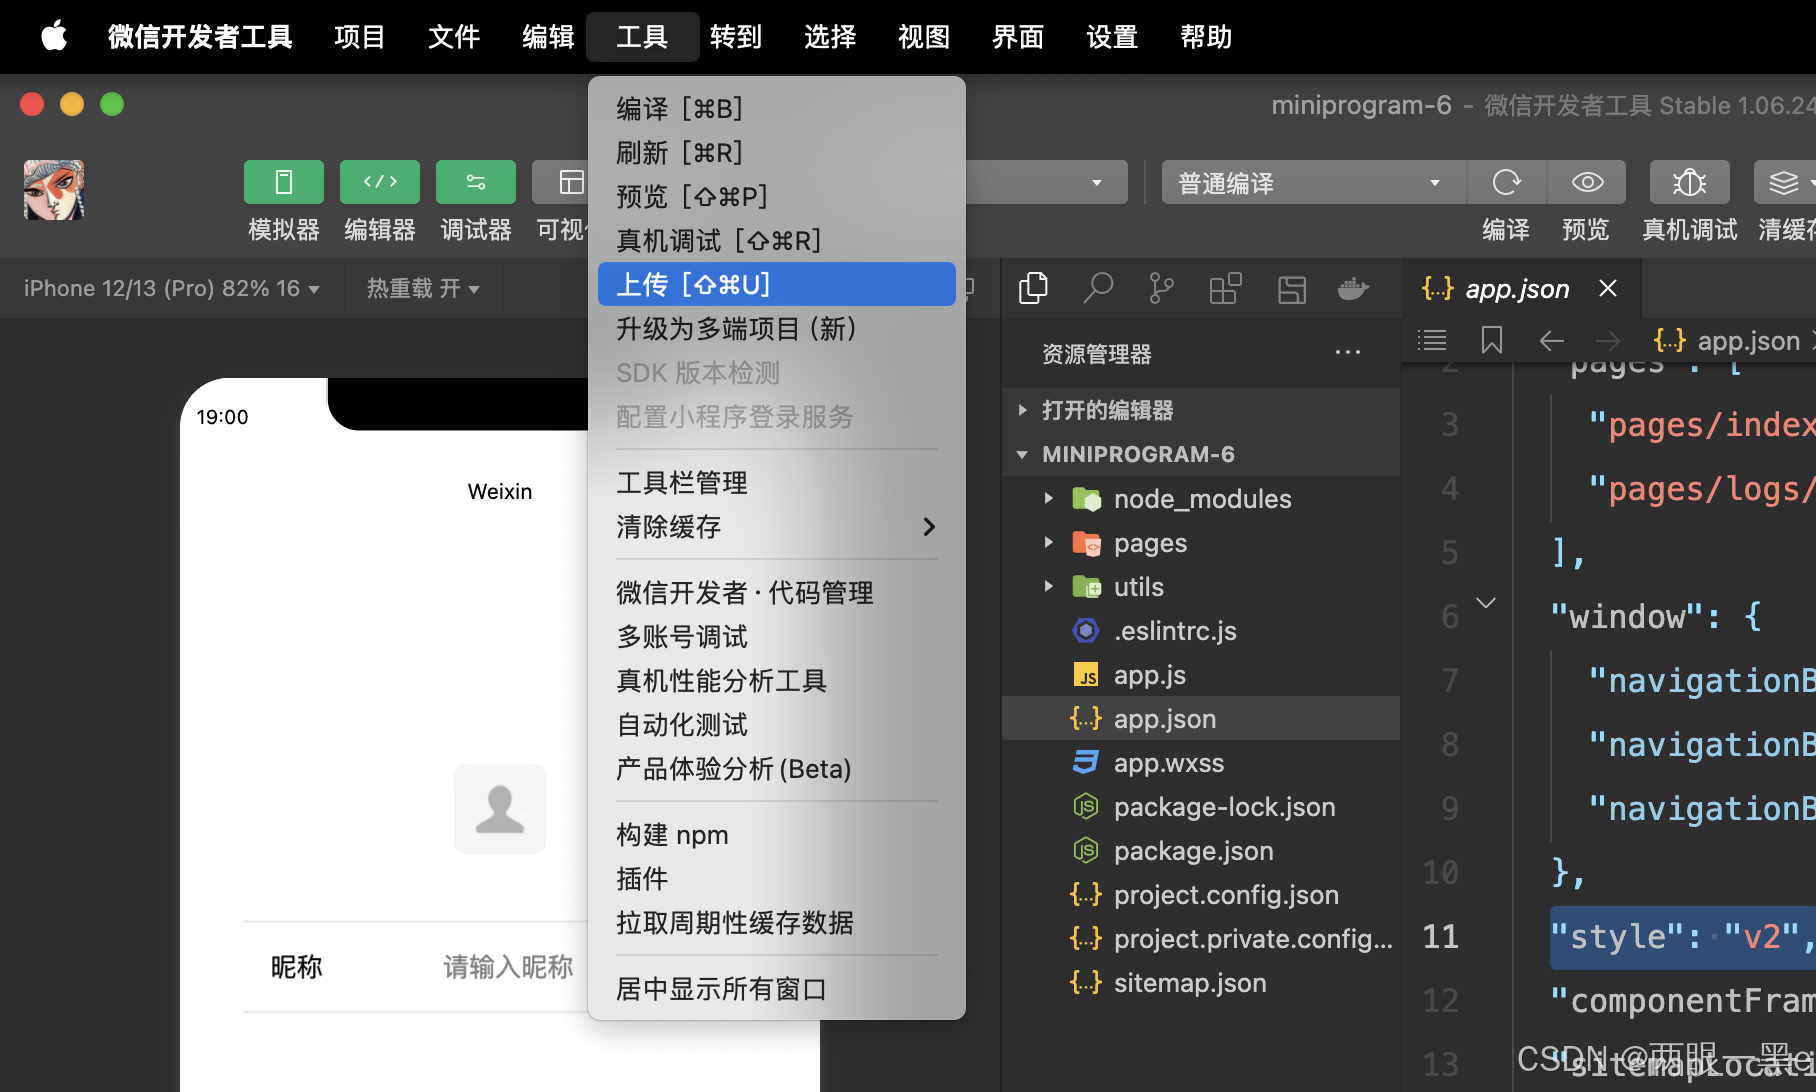Choose 预览 from the Tools menu

(x=777, y=196)
